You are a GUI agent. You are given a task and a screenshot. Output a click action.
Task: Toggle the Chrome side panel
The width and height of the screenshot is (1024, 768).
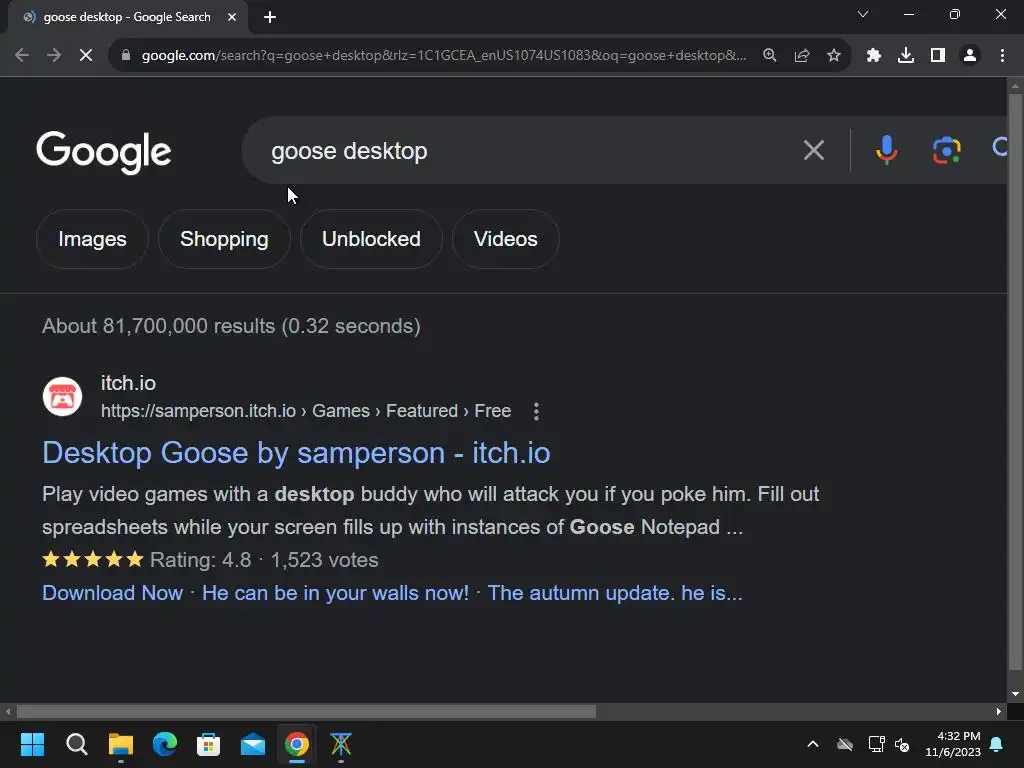pos(938,56)
